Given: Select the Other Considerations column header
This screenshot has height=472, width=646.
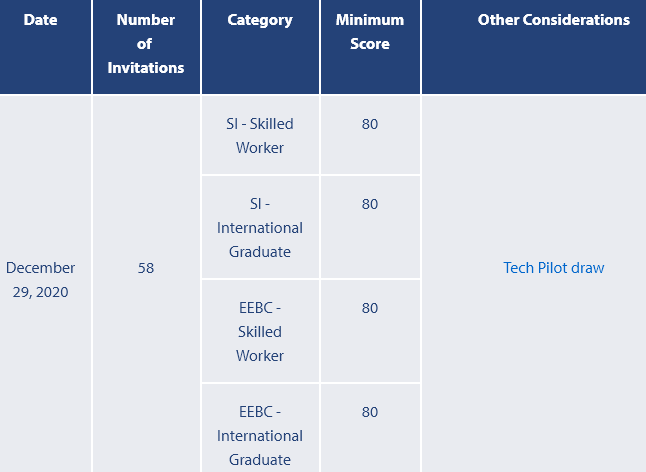Looking at the screenshot, I should tap(554, 20).
